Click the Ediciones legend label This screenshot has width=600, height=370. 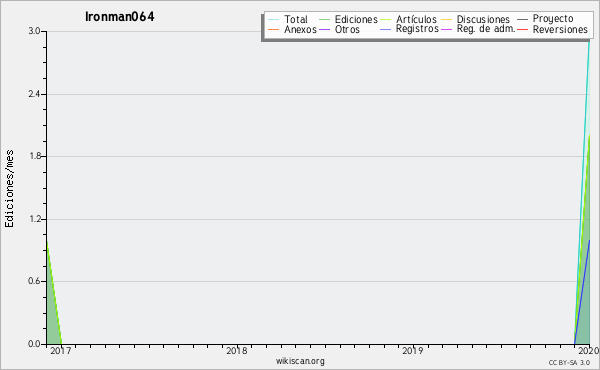coord(356,19)
